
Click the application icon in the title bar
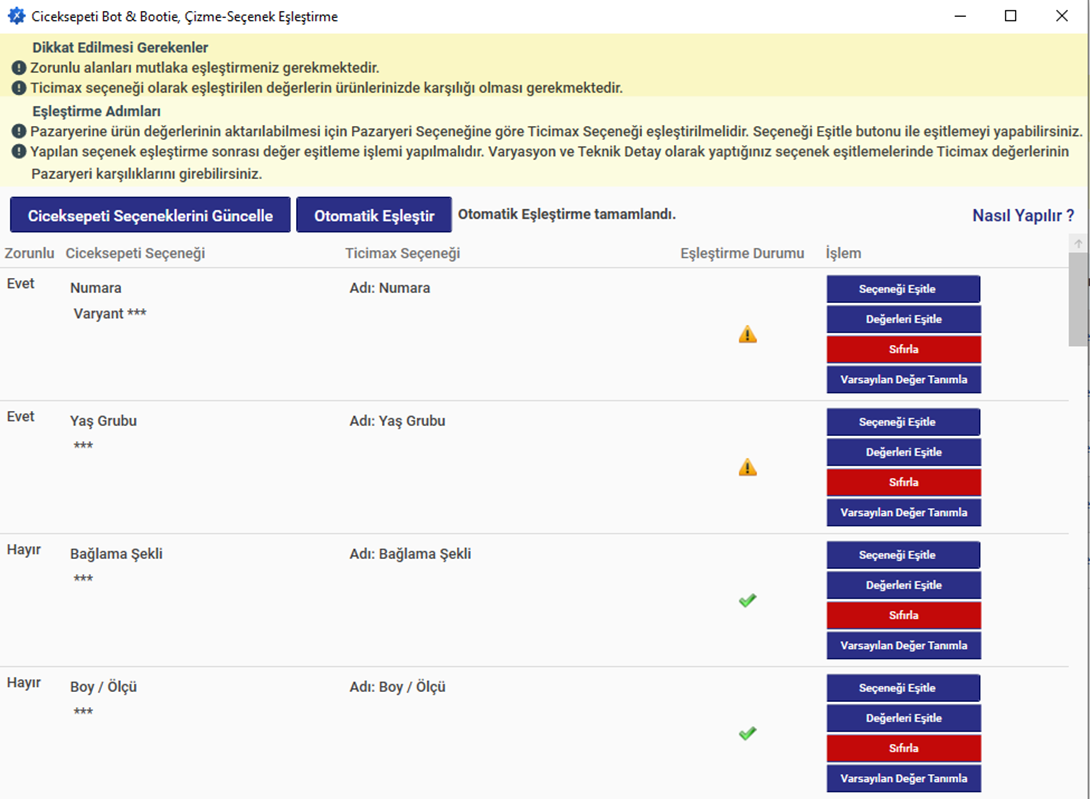(16, 16)
